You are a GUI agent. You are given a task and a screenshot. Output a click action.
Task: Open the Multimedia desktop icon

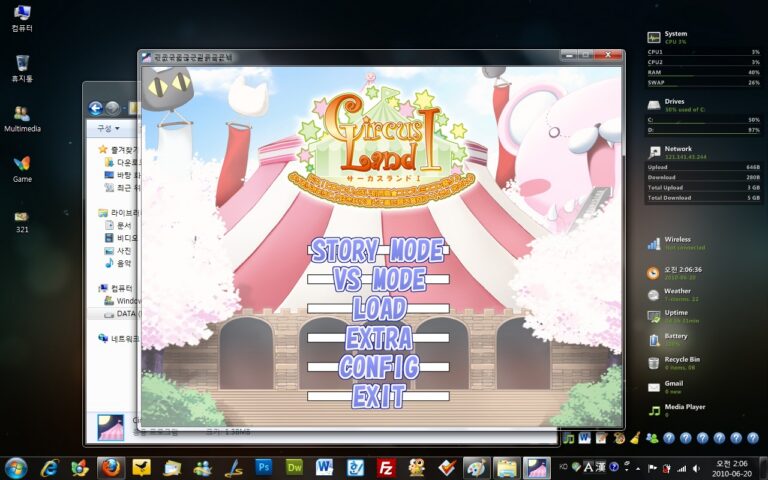[22, 119]
